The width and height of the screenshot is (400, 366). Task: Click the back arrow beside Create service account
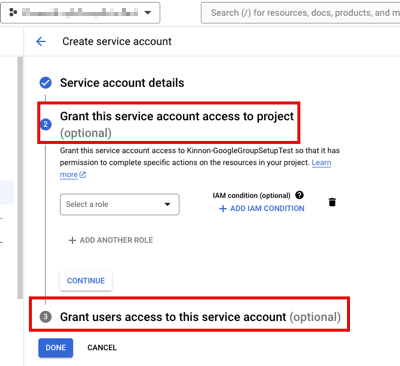click(41, 42)
